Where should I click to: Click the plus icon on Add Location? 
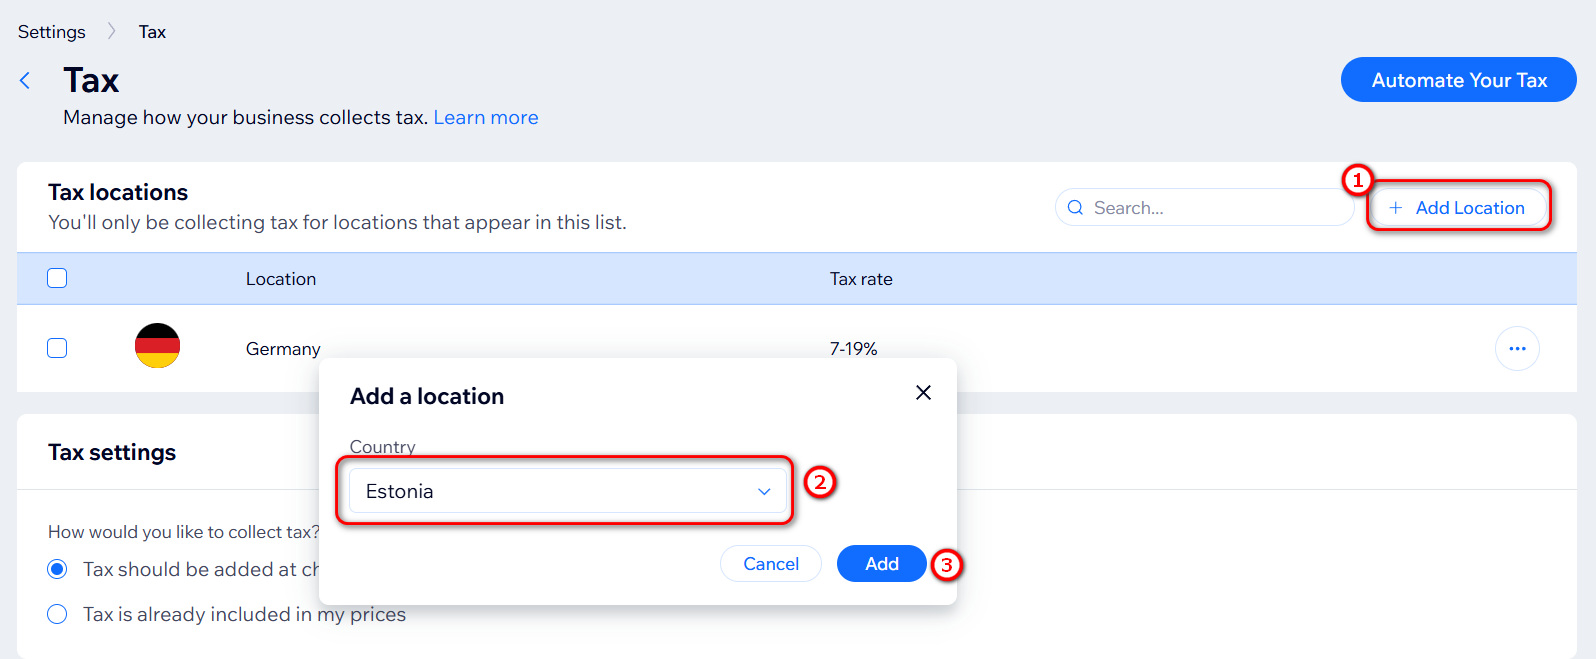coord(1396,208)
